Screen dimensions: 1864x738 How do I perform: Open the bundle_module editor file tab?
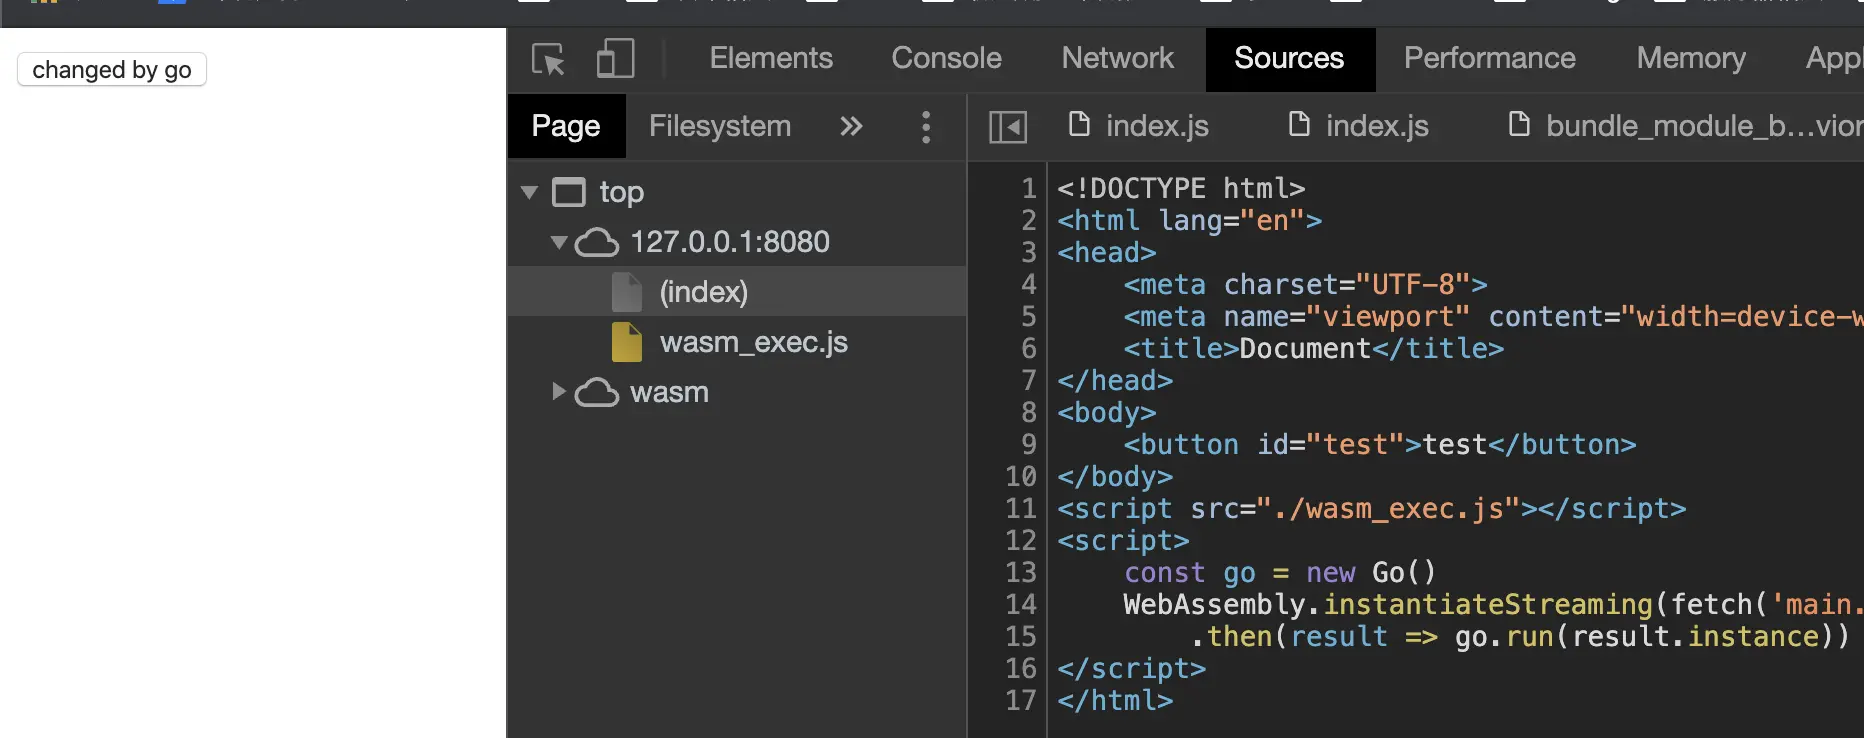click(1686, 126)
